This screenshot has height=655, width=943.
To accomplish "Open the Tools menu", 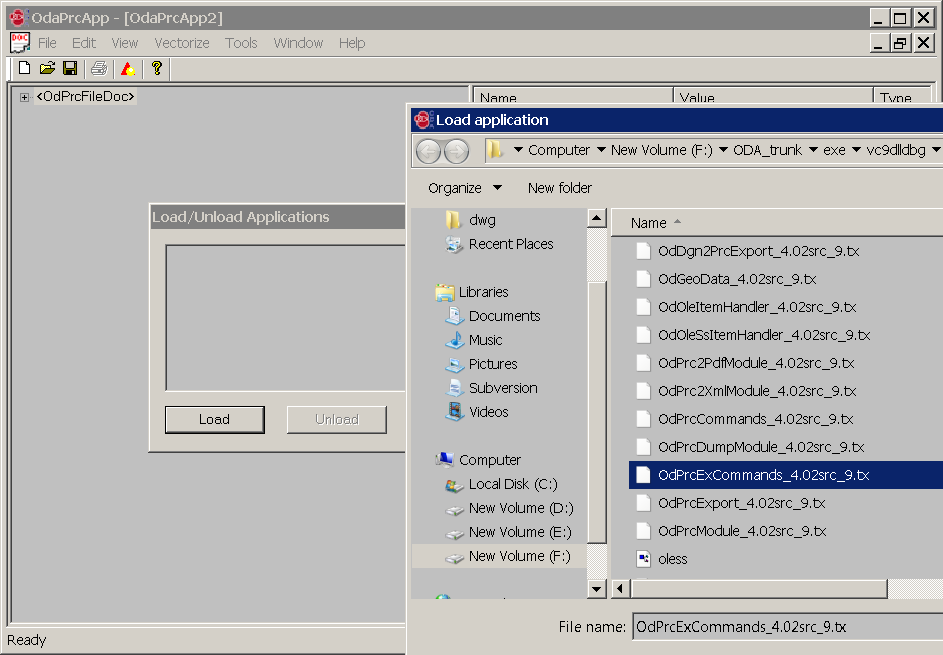I will click(240, 42).
